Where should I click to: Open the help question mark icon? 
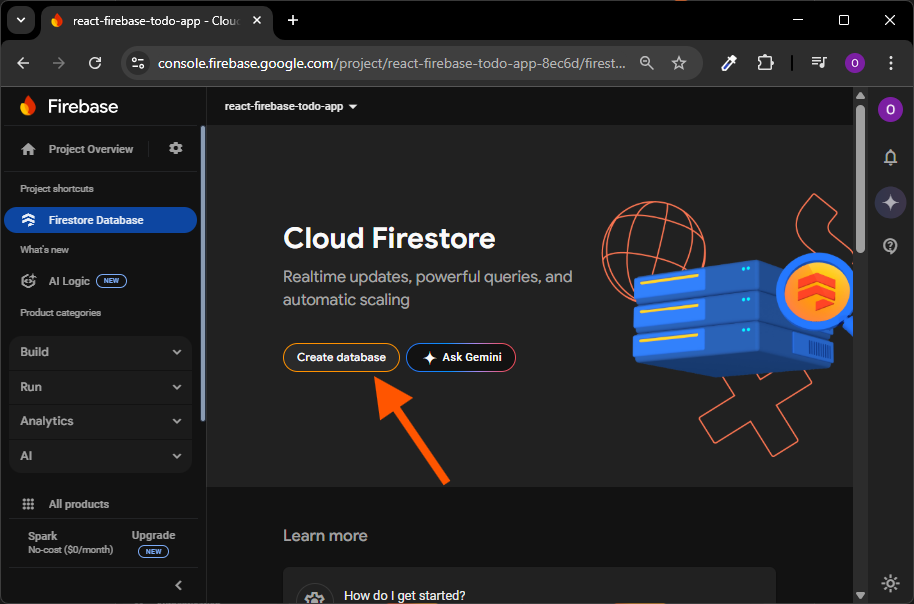[890, 246]
